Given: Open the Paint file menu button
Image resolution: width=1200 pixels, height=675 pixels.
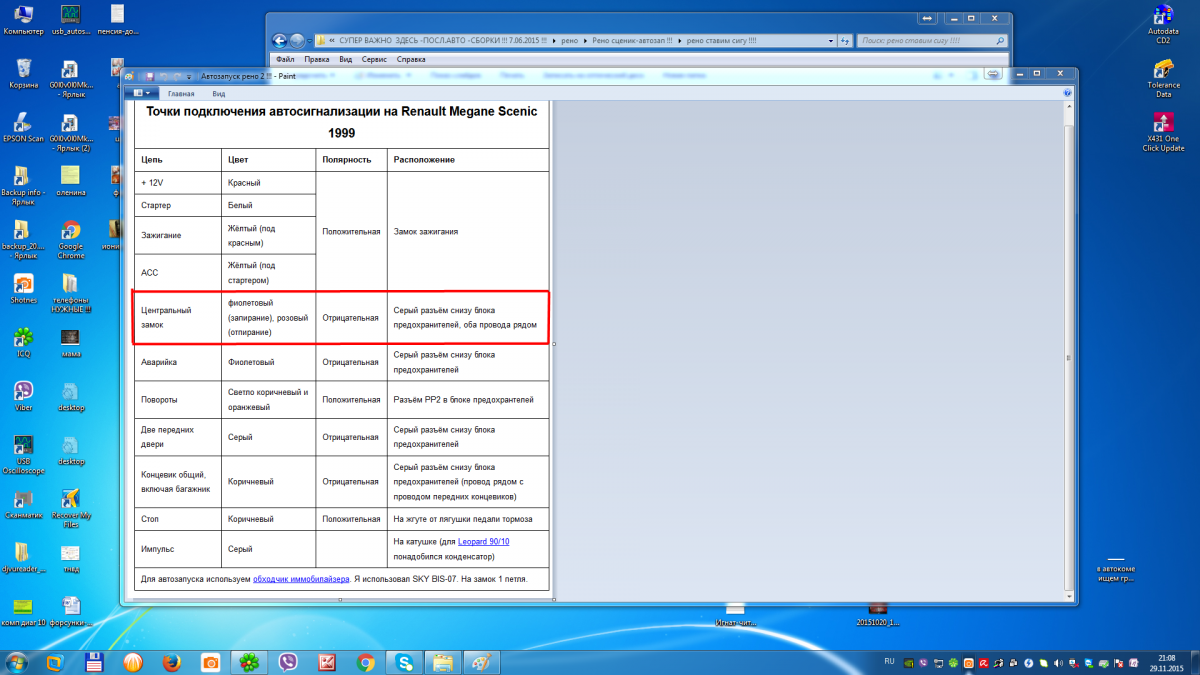Looking at the screenshot, I should coord(143,93).
